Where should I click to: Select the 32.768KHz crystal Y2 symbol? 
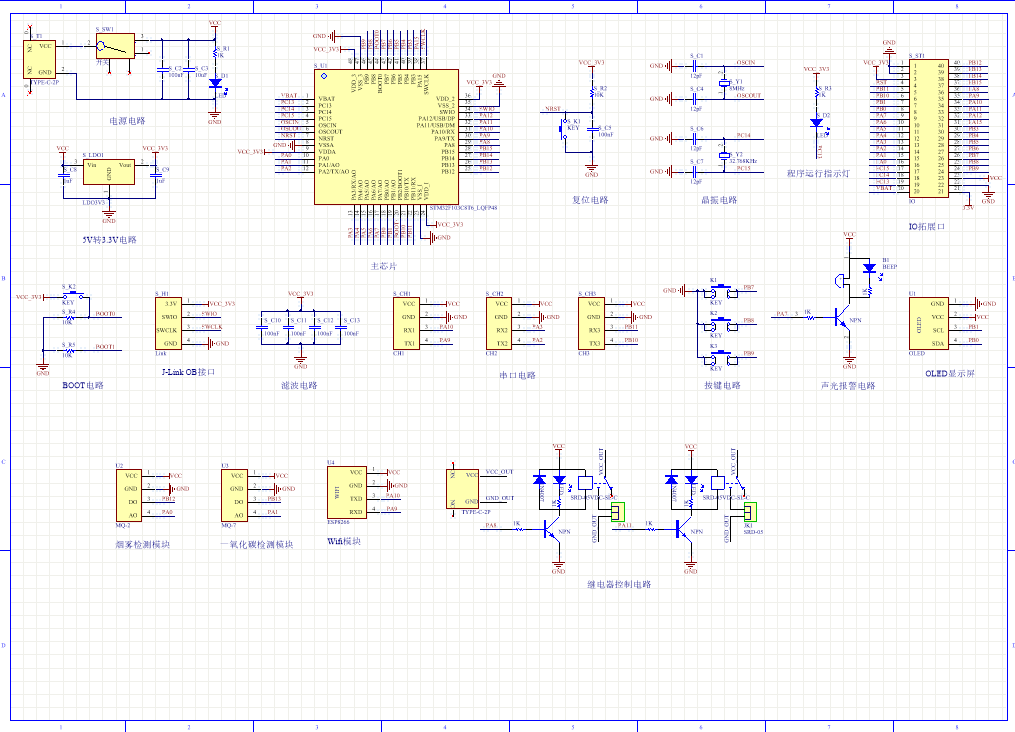coord(724,155)
